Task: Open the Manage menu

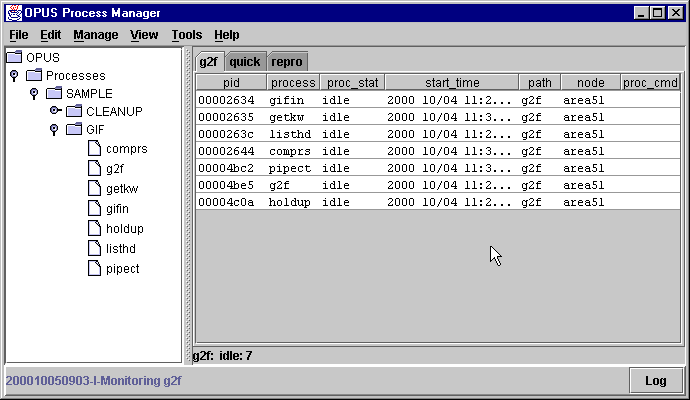Action: pos(95,35)
